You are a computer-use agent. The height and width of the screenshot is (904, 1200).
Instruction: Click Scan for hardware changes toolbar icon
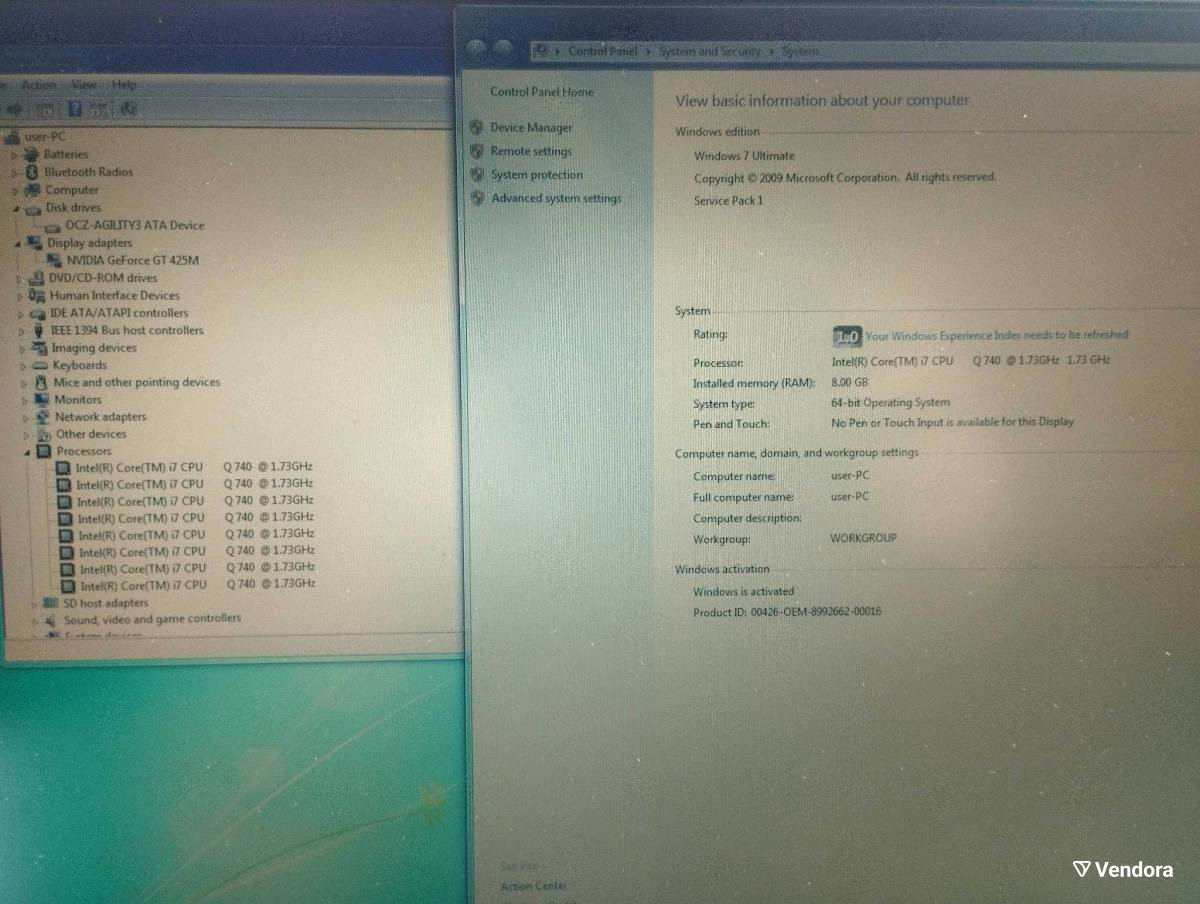[128, 109]
